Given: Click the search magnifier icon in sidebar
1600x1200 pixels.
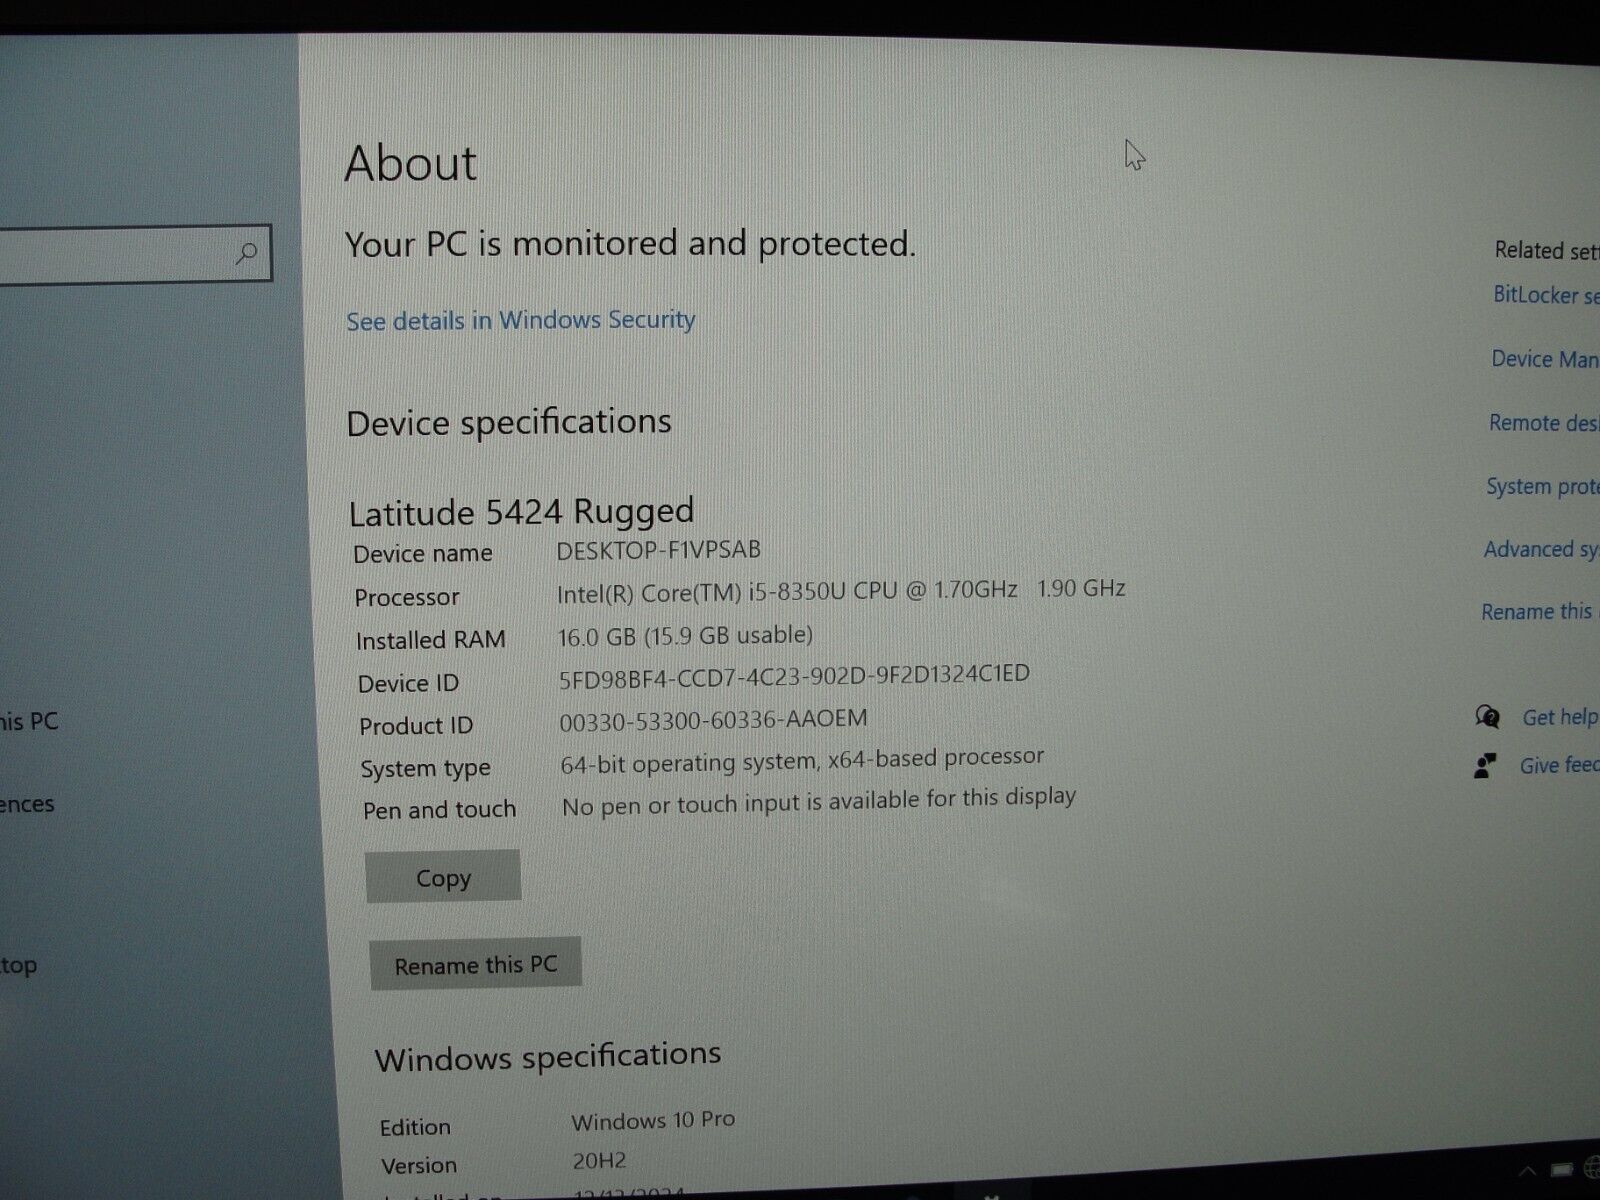Looking at the screenshot, I should (x=246, y=253).
